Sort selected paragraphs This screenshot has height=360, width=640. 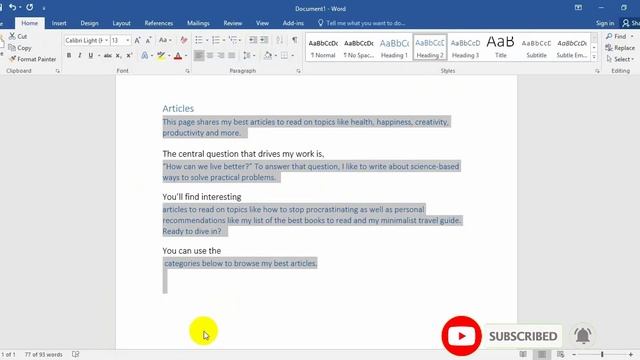pyautogui.click(x=280, y=40)
